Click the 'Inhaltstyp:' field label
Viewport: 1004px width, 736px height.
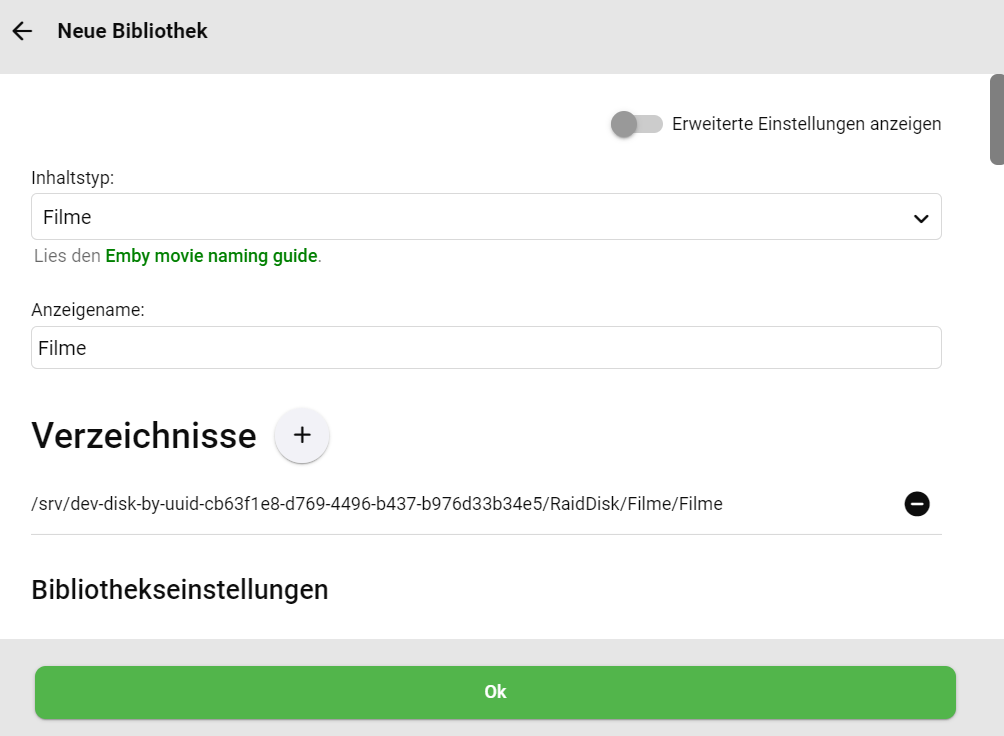click(x=72, y=178)
